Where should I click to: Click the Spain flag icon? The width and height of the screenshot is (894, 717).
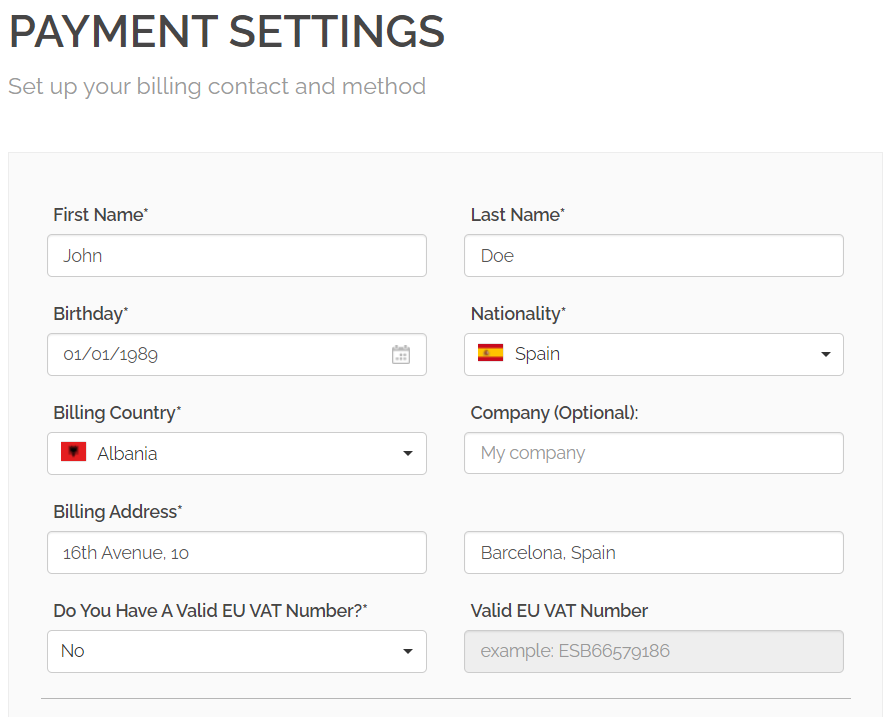[490, 353]
